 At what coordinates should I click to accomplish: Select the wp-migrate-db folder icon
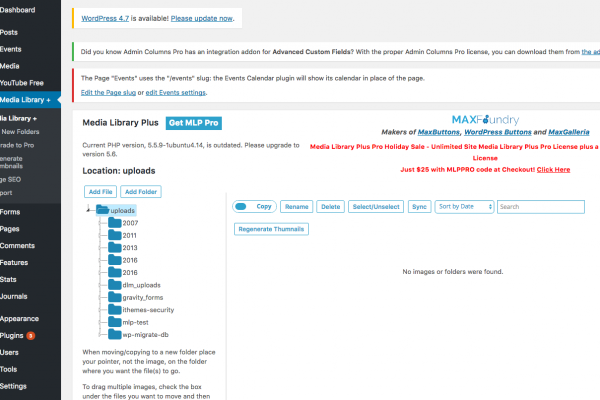point(115,335)
